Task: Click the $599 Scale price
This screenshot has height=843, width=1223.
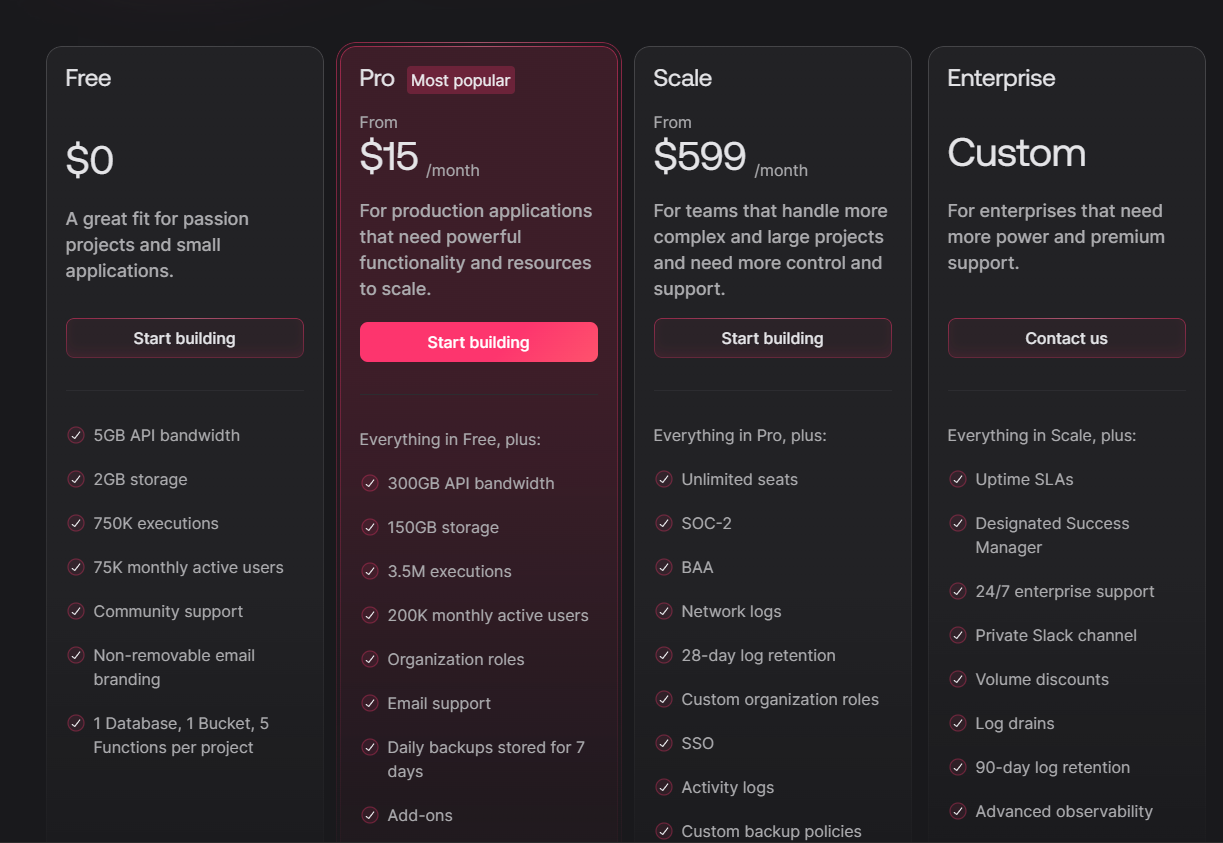Action: click(x=699, y=157)
